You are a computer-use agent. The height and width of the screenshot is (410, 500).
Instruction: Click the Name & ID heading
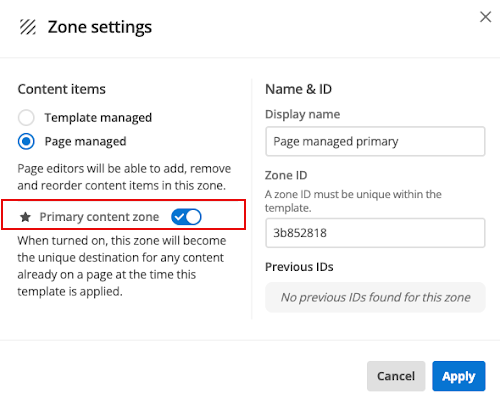click(x=298, y=89)
